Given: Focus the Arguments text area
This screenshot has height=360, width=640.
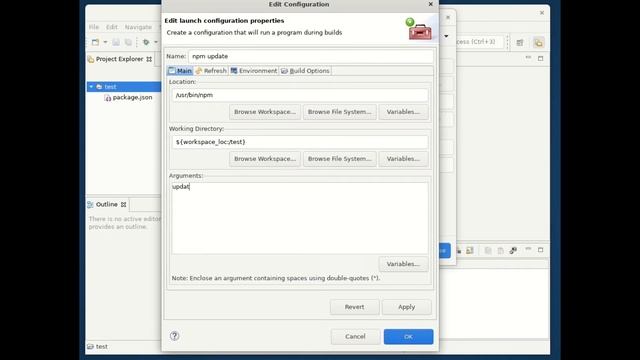Looking at the screenshot, I should (x=300, y=218).
